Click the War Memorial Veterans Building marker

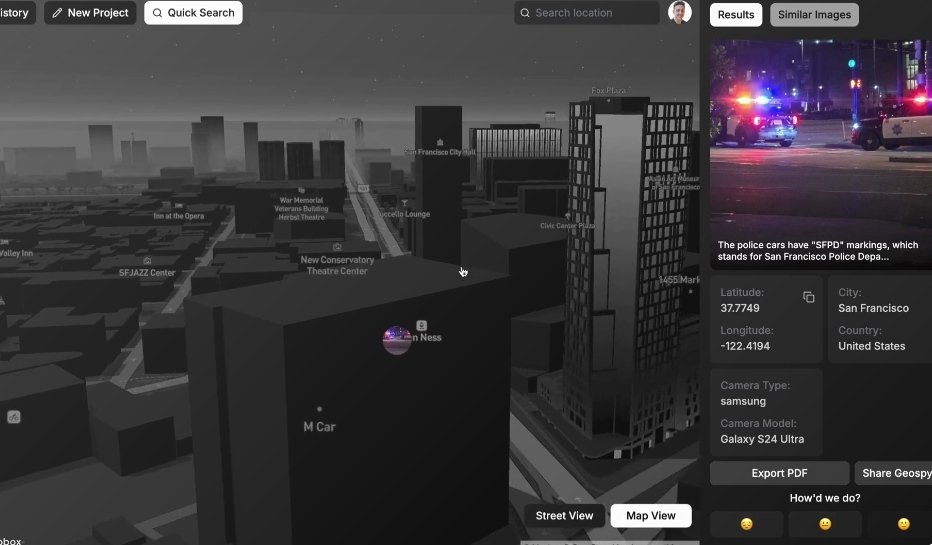pos(301,190)
